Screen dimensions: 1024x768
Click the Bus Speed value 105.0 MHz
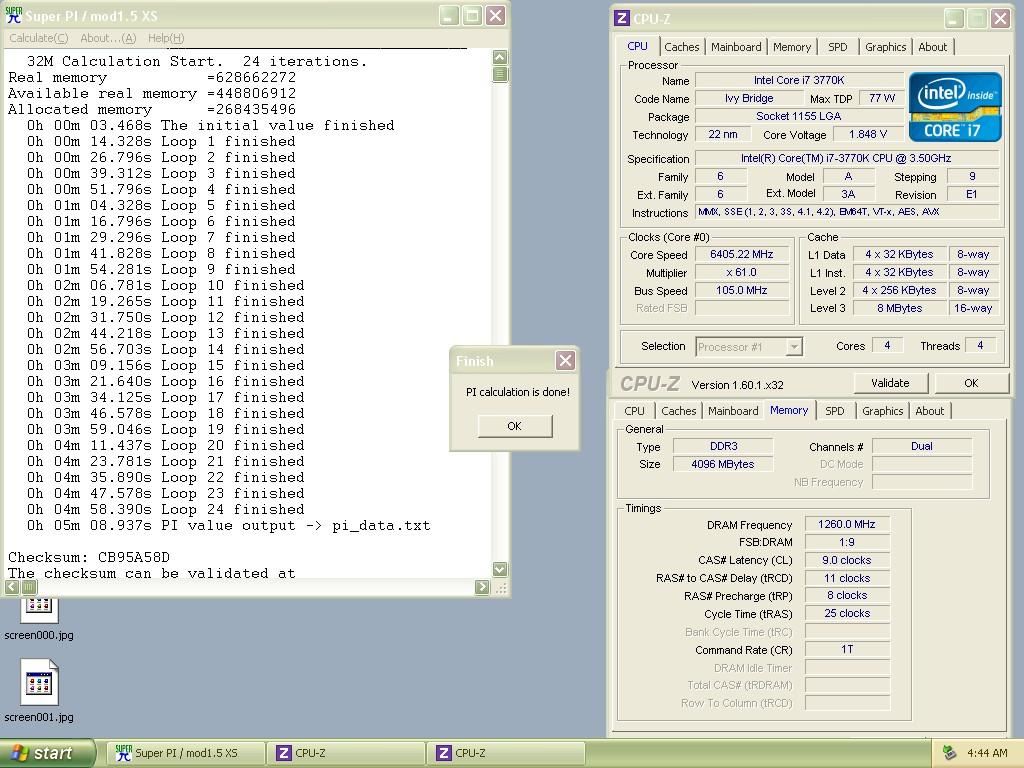coord(741,290)
